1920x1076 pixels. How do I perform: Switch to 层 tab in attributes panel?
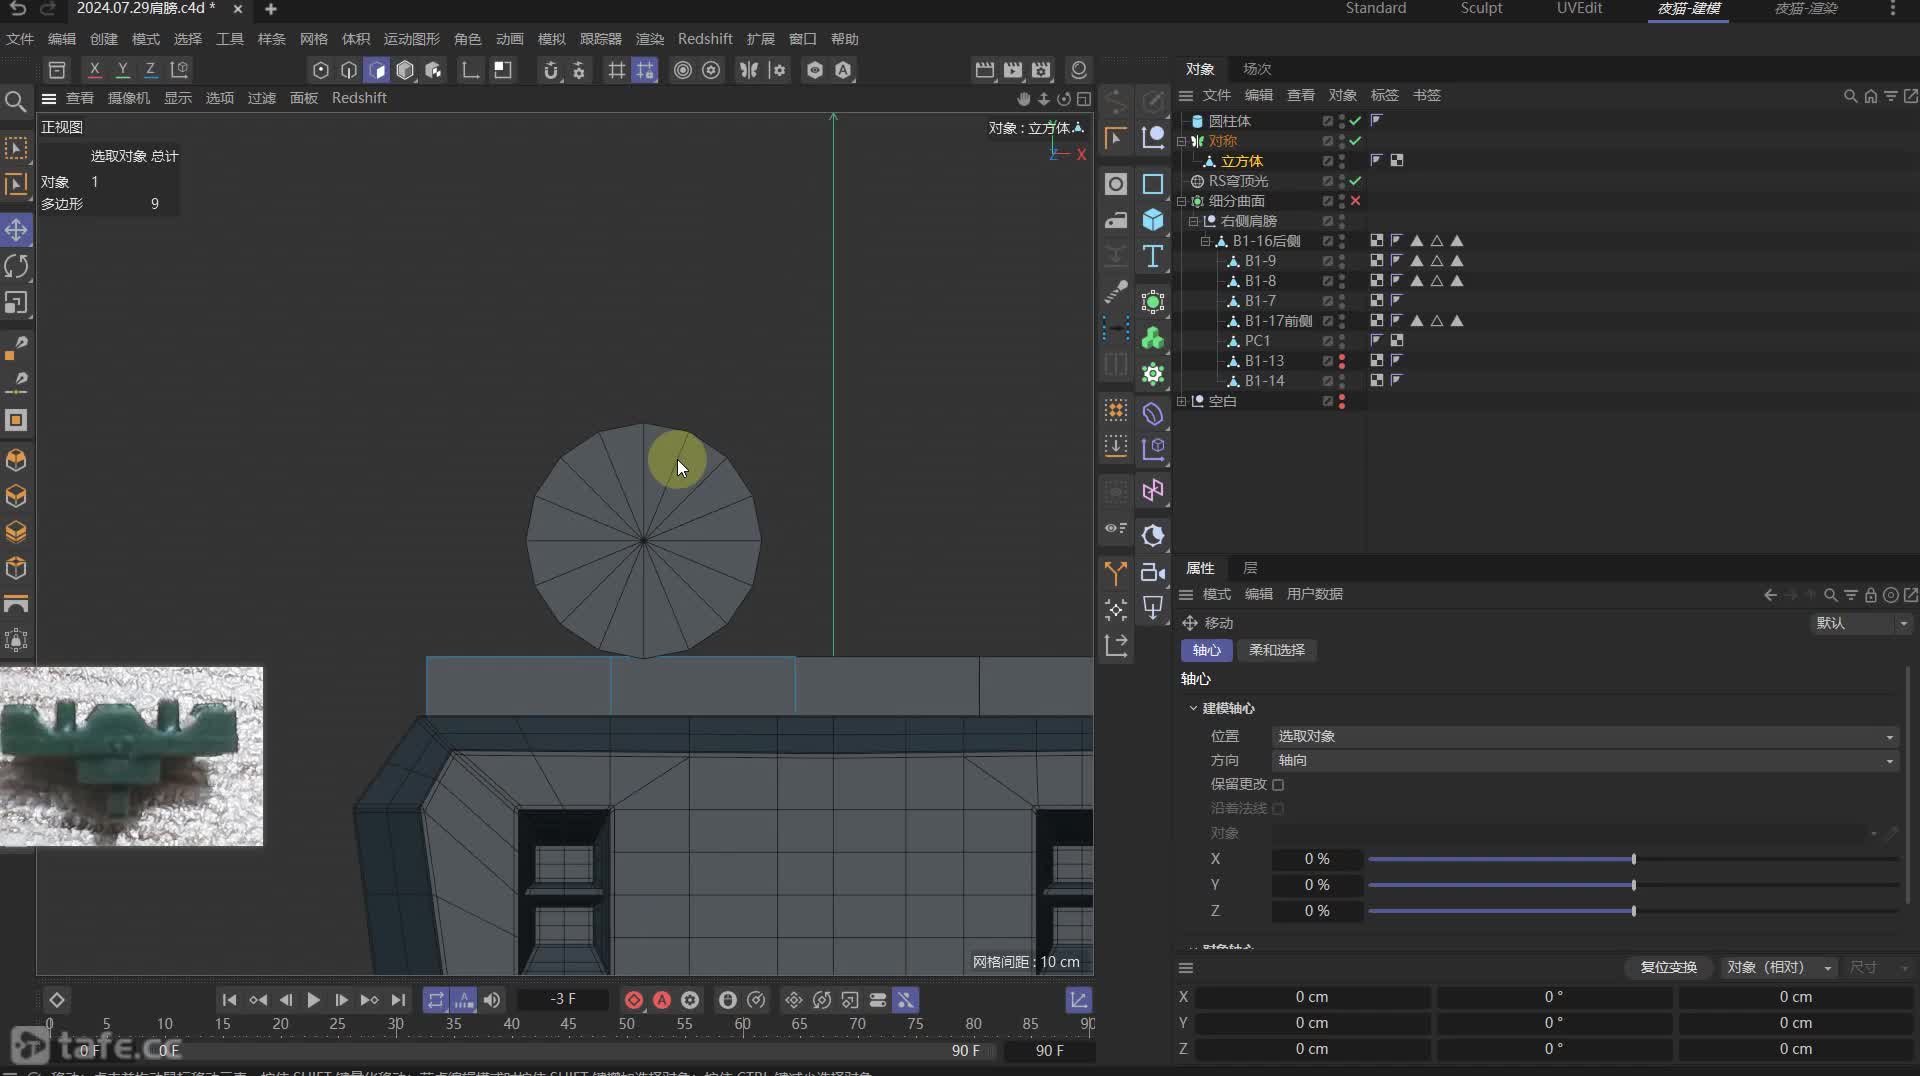[1250, 568]
